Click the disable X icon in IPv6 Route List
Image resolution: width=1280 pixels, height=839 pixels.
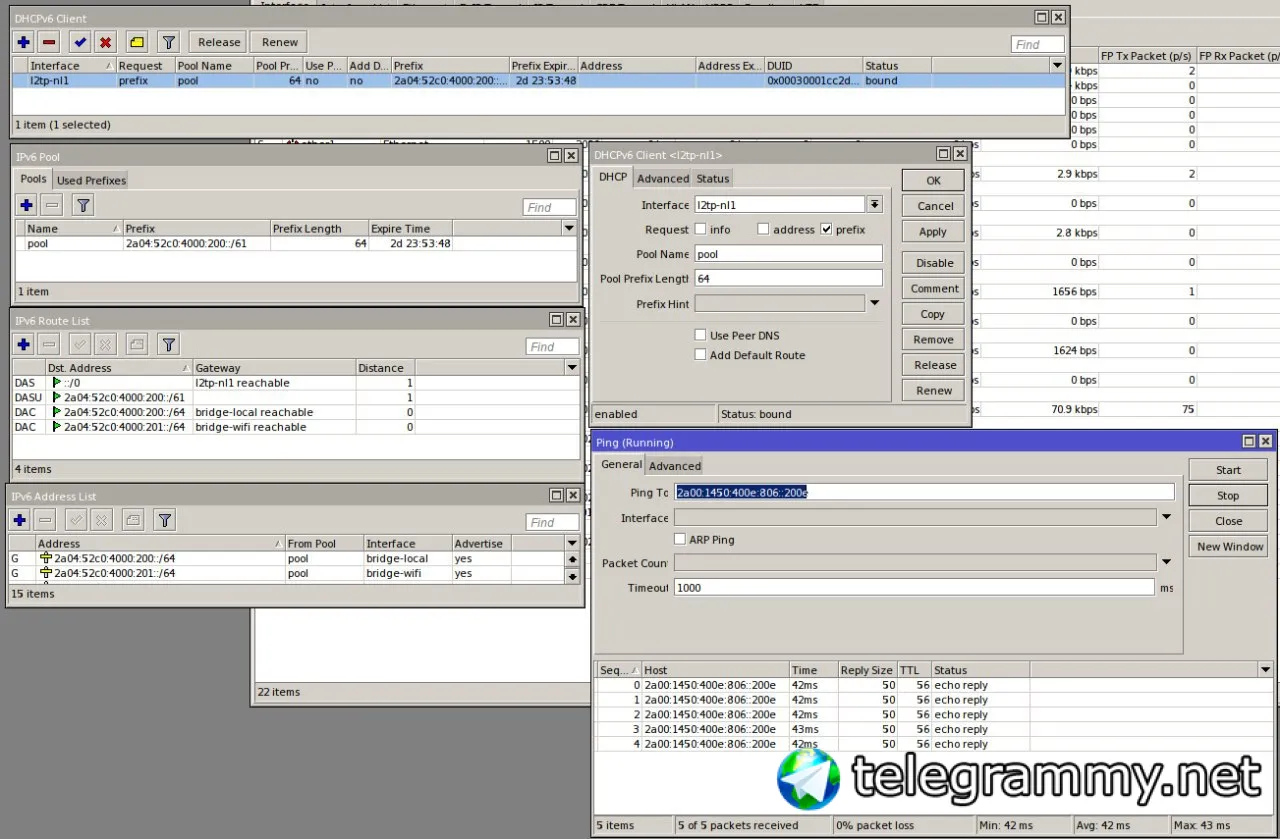tap(105, 344)
